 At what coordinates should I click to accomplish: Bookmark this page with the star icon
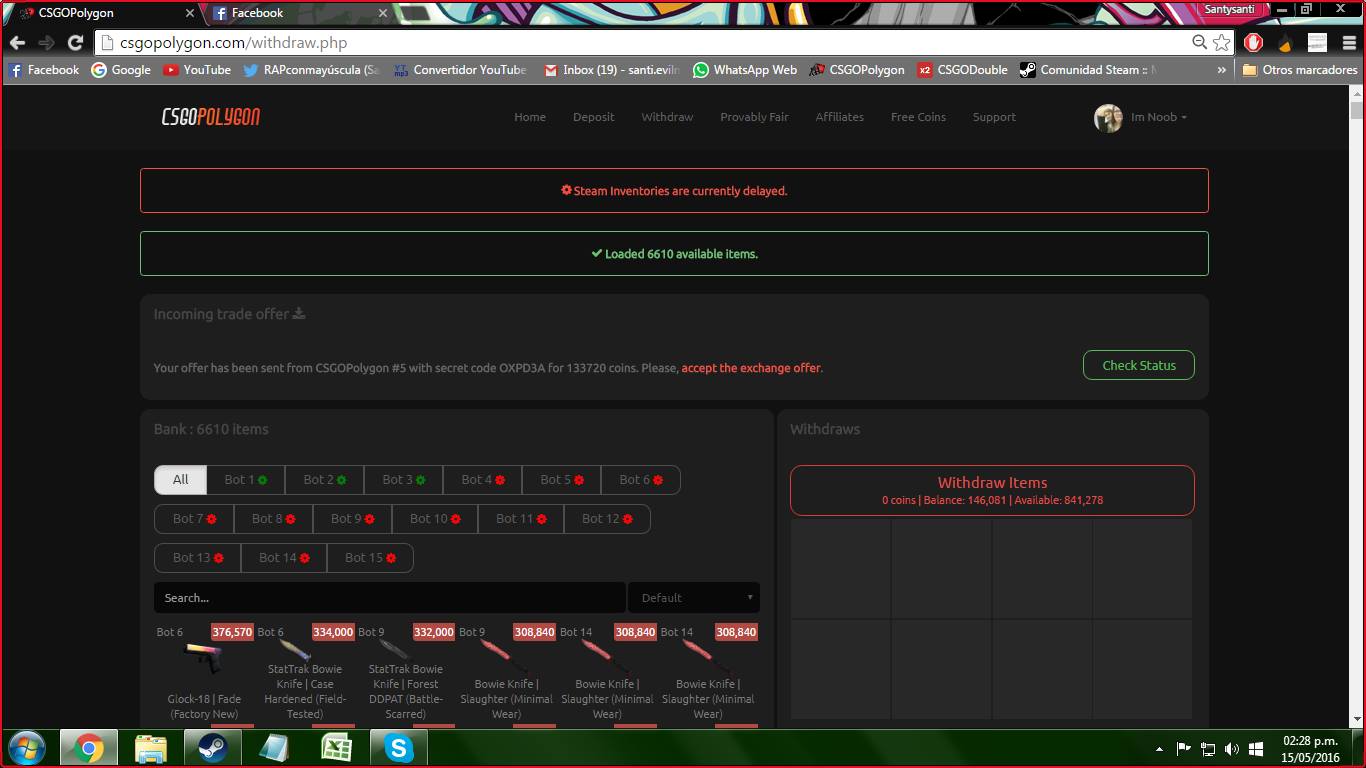tap(1221, 43)
